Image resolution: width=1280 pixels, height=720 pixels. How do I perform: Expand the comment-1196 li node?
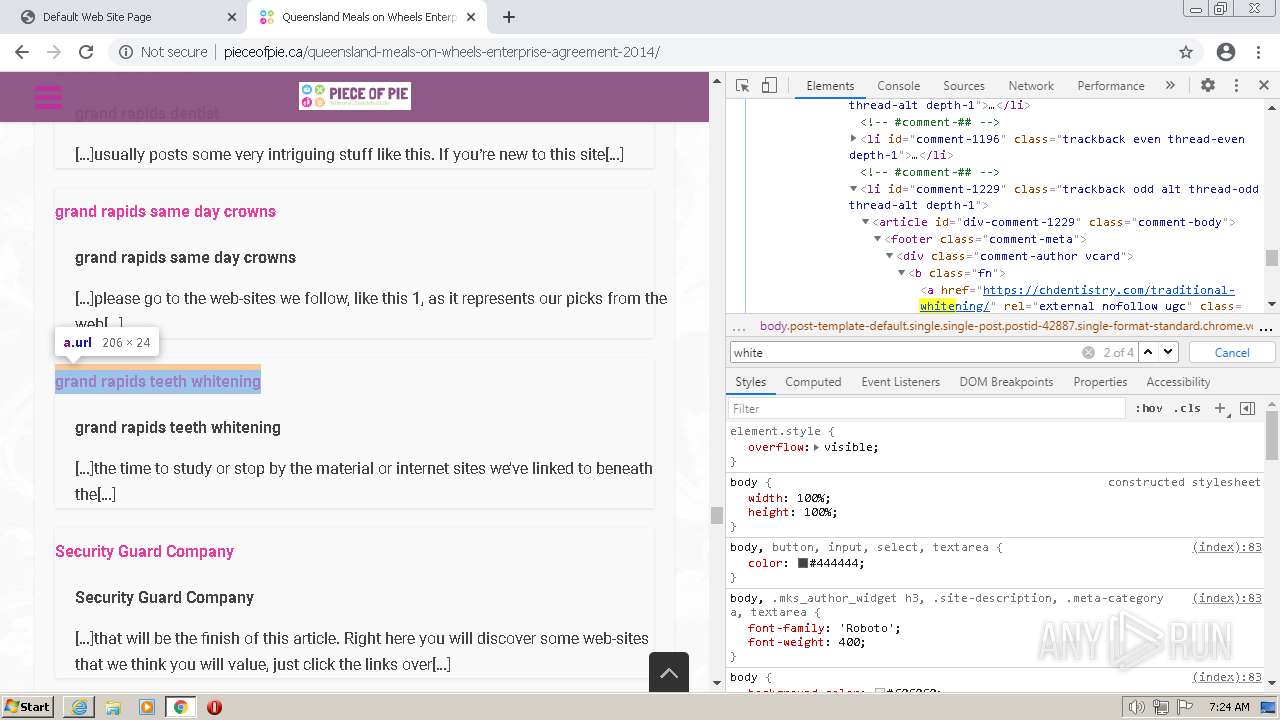[853, 139]
